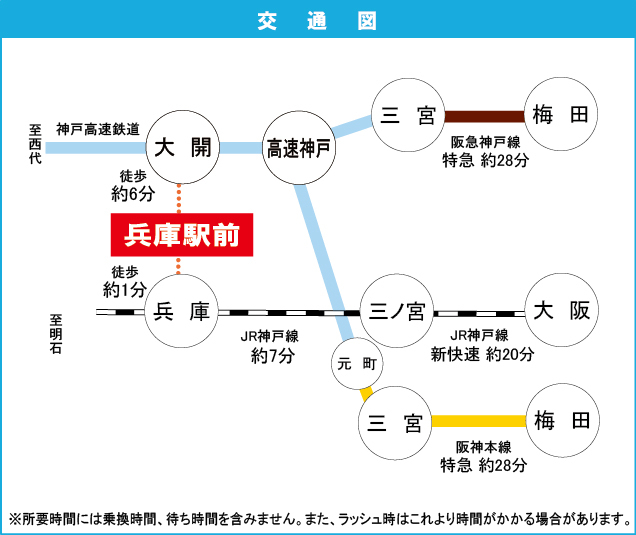Click the 大開 station circle
The image size is (636, 535).
point(182,148)
